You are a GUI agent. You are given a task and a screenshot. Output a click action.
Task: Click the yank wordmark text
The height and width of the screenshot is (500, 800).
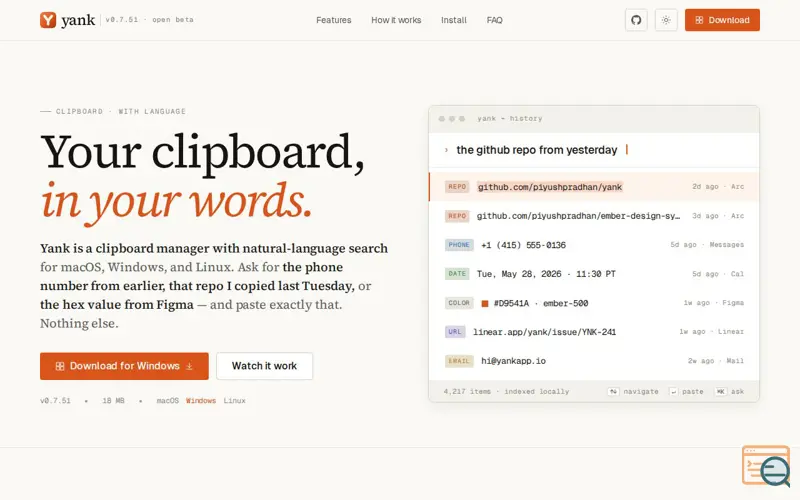78,20
